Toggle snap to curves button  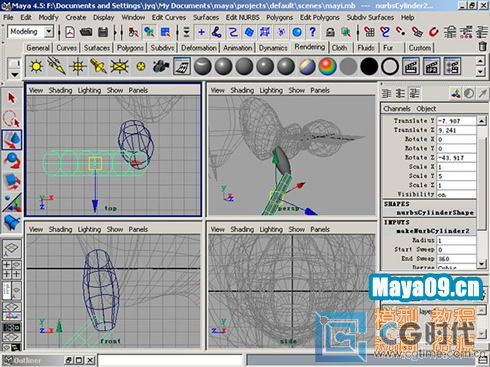385,32
